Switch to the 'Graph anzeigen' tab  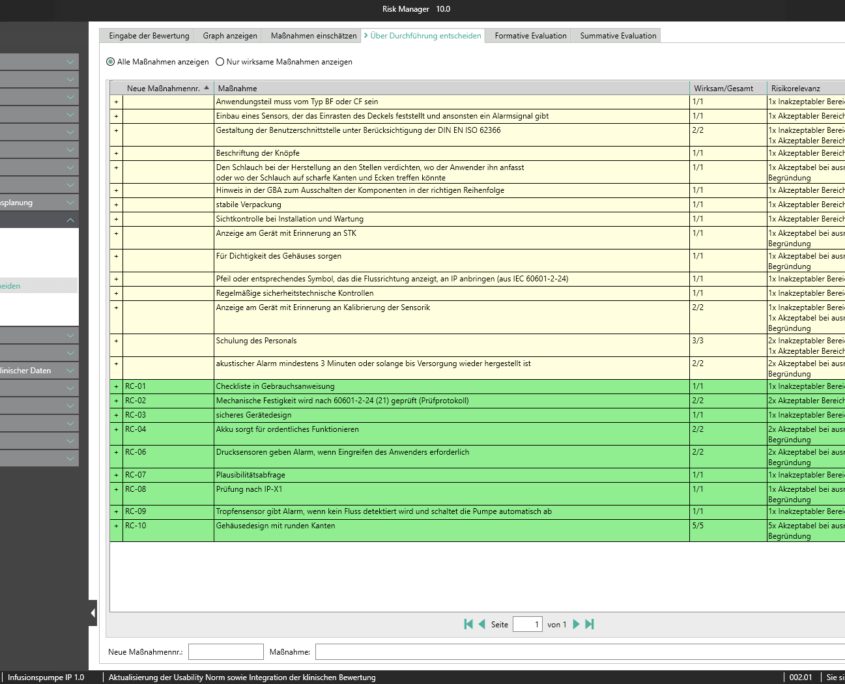pos(230,36)
